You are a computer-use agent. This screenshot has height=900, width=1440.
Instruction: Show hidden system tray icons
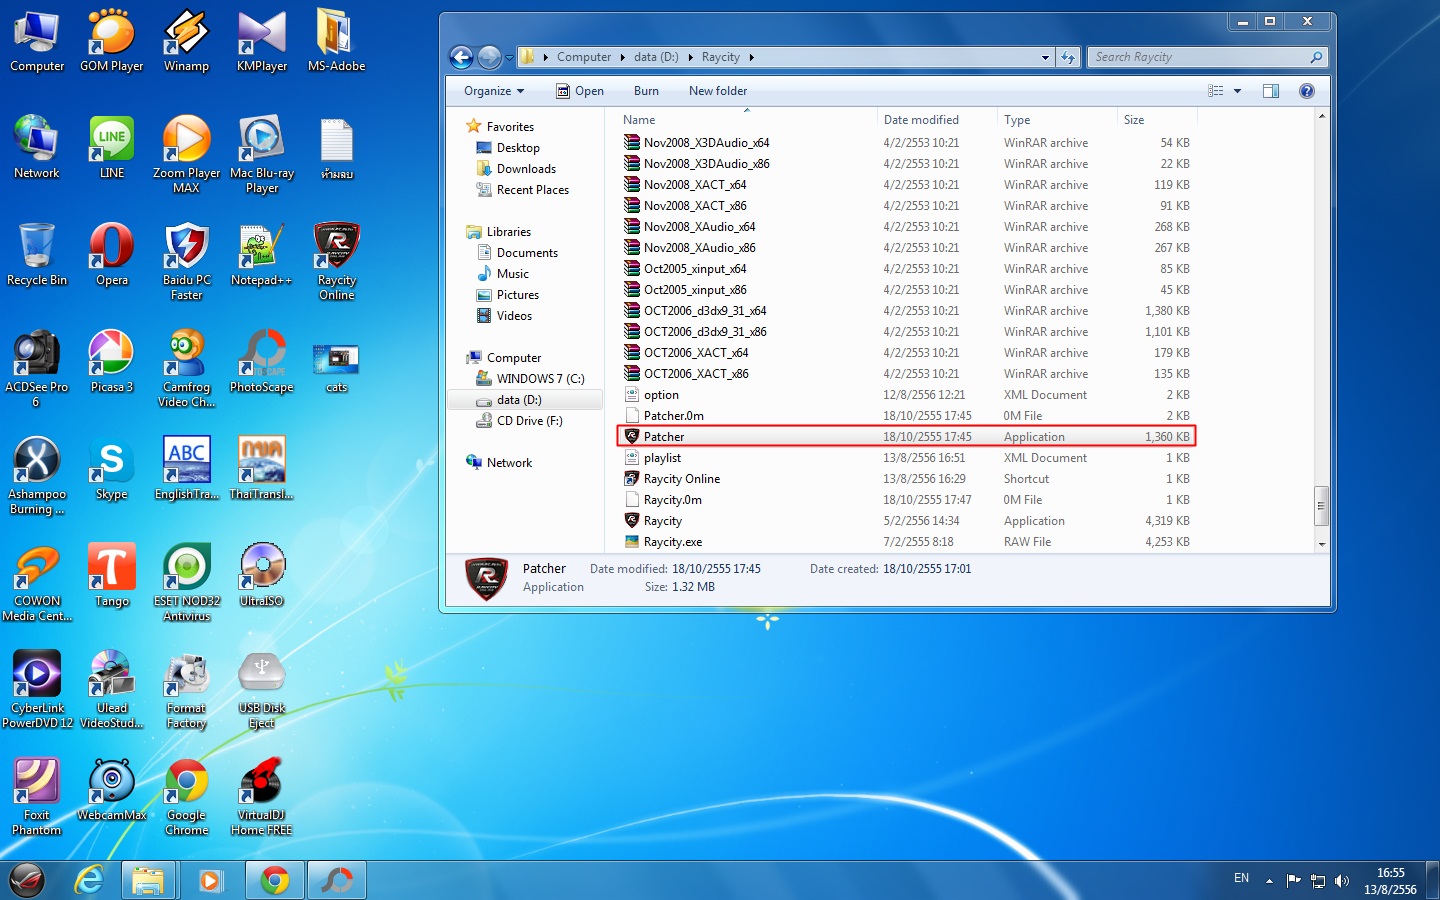pyautogui.click(x=1269, y=881)
